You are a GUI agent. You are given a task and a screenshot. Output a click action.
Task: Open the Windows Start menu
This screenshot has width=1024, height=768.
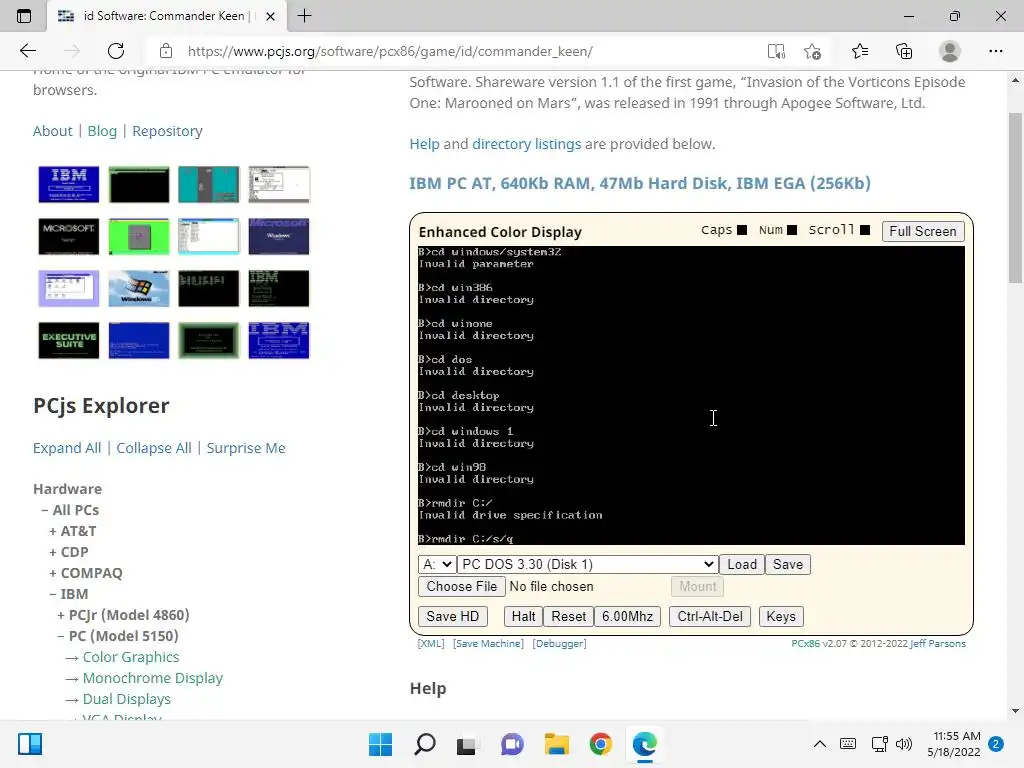[x=380, y=744]
